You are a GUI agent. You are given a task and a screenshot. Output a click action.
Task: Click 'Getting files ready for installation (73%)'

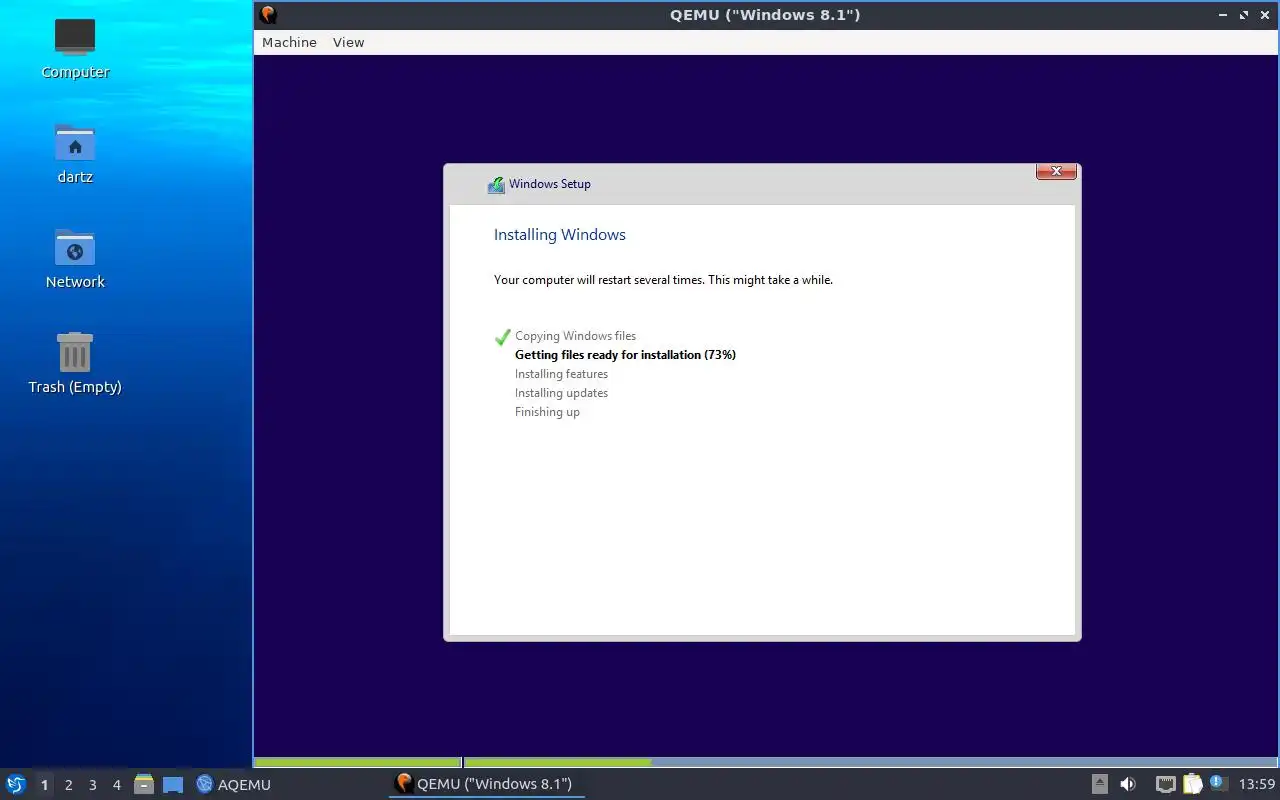[x=625, y=355]
